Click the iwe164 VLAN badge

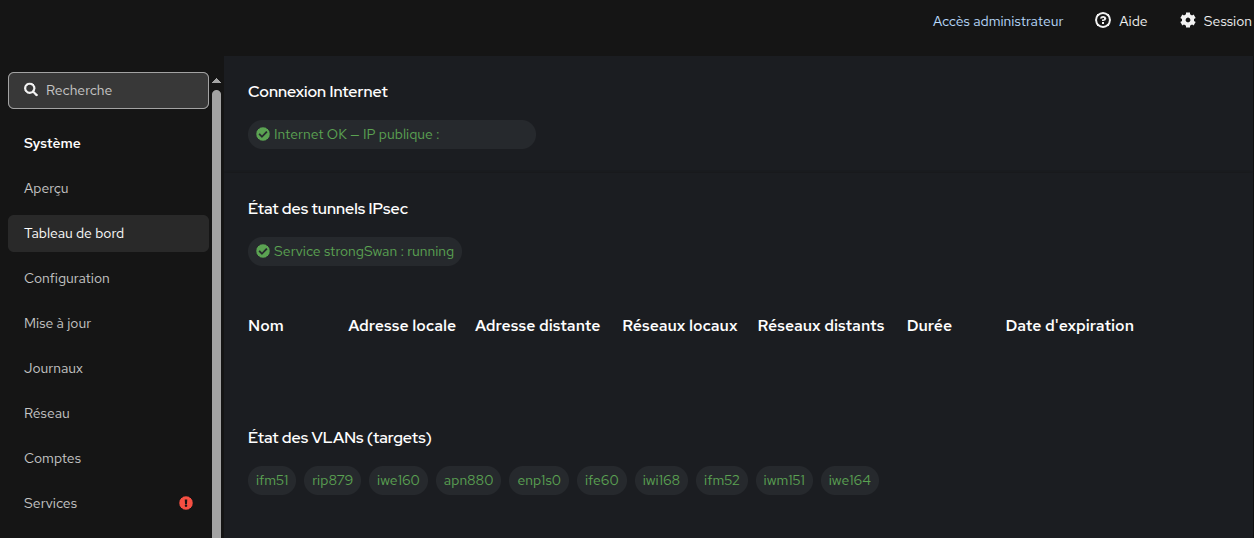(x=850, y=480)
